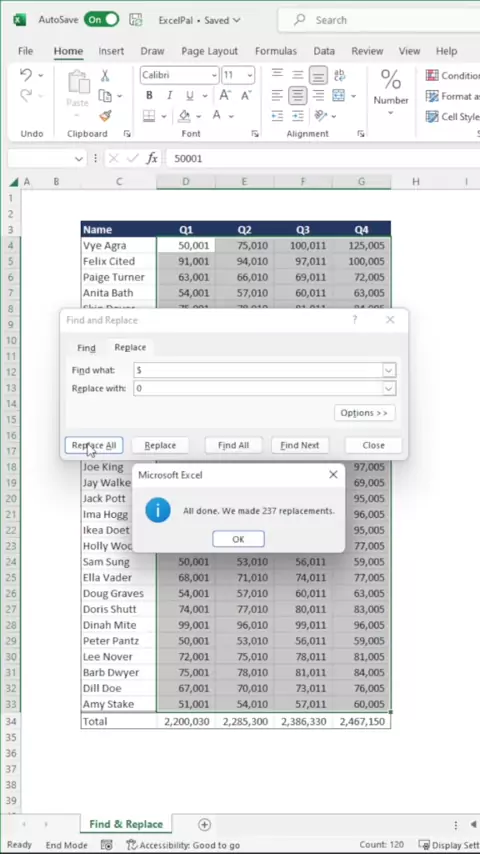Apply Bold formatting button
This screenshot has width=480, height=854.
tap(149, 96)
